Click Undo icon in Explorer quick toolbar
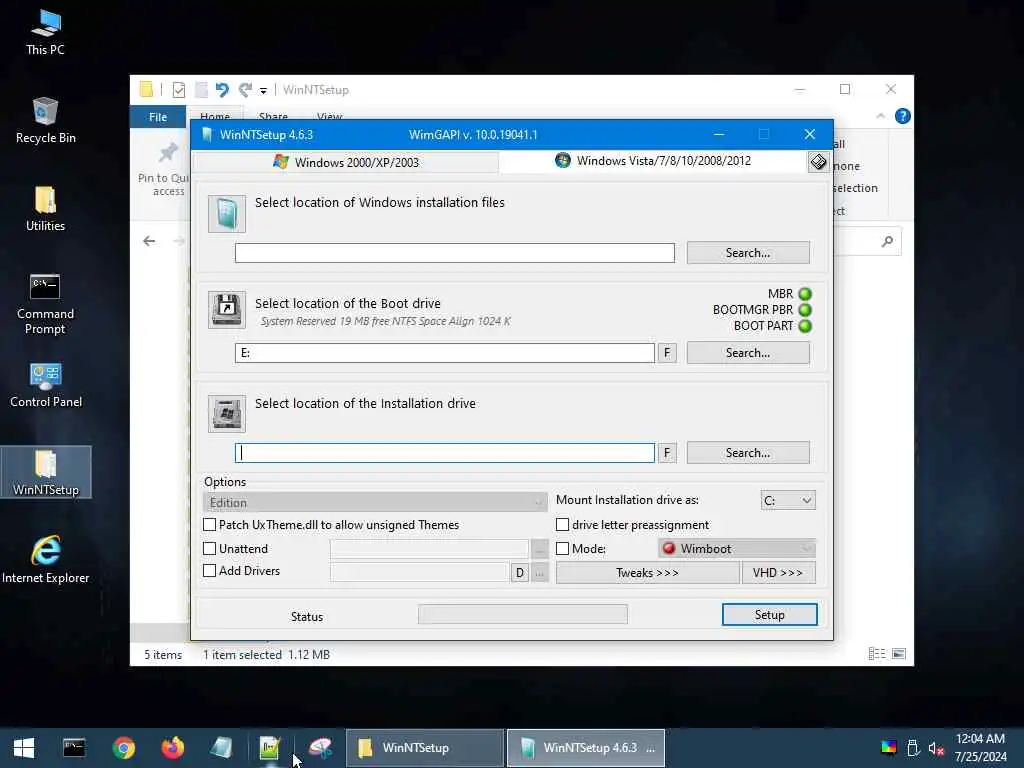Viewport: 1024px width, 768px height. [x=222, y=89]
